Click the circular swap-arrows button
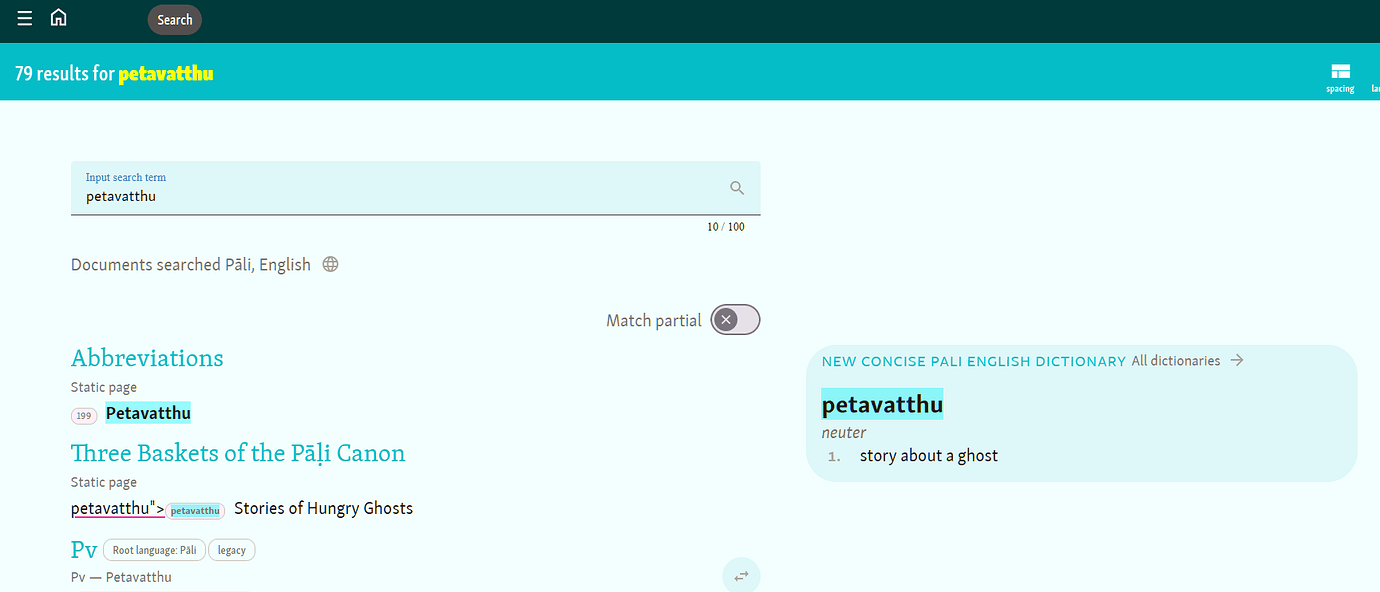This screenshot has height=592, width=1380. click(740, 575)
